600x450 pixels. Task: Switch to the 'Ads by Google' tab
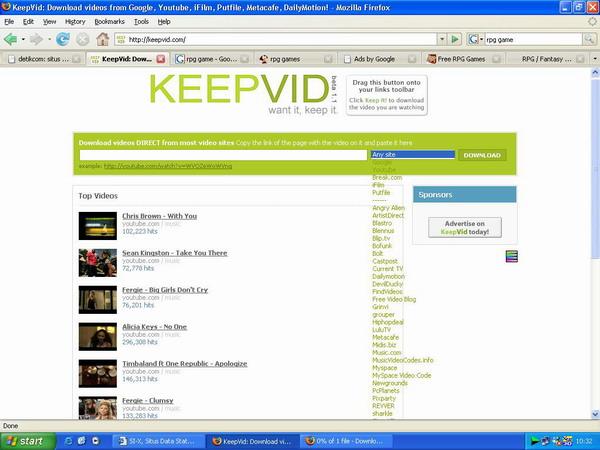[380, 59]
